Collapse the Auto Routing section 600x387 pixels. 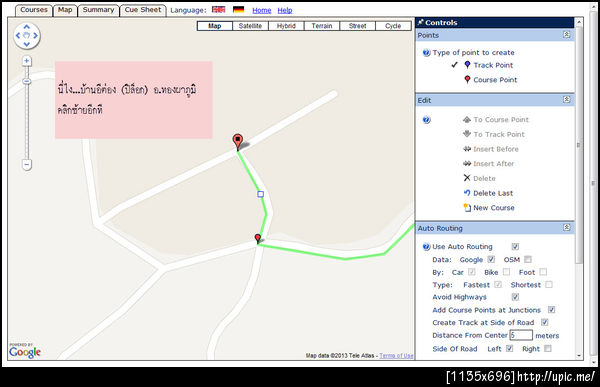click(x=567, y=228)
